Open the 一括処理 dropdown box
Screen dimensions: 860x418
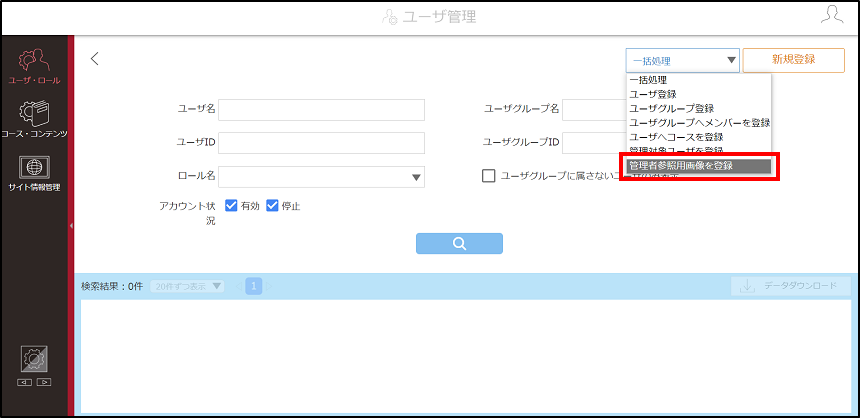pos(683,60)
